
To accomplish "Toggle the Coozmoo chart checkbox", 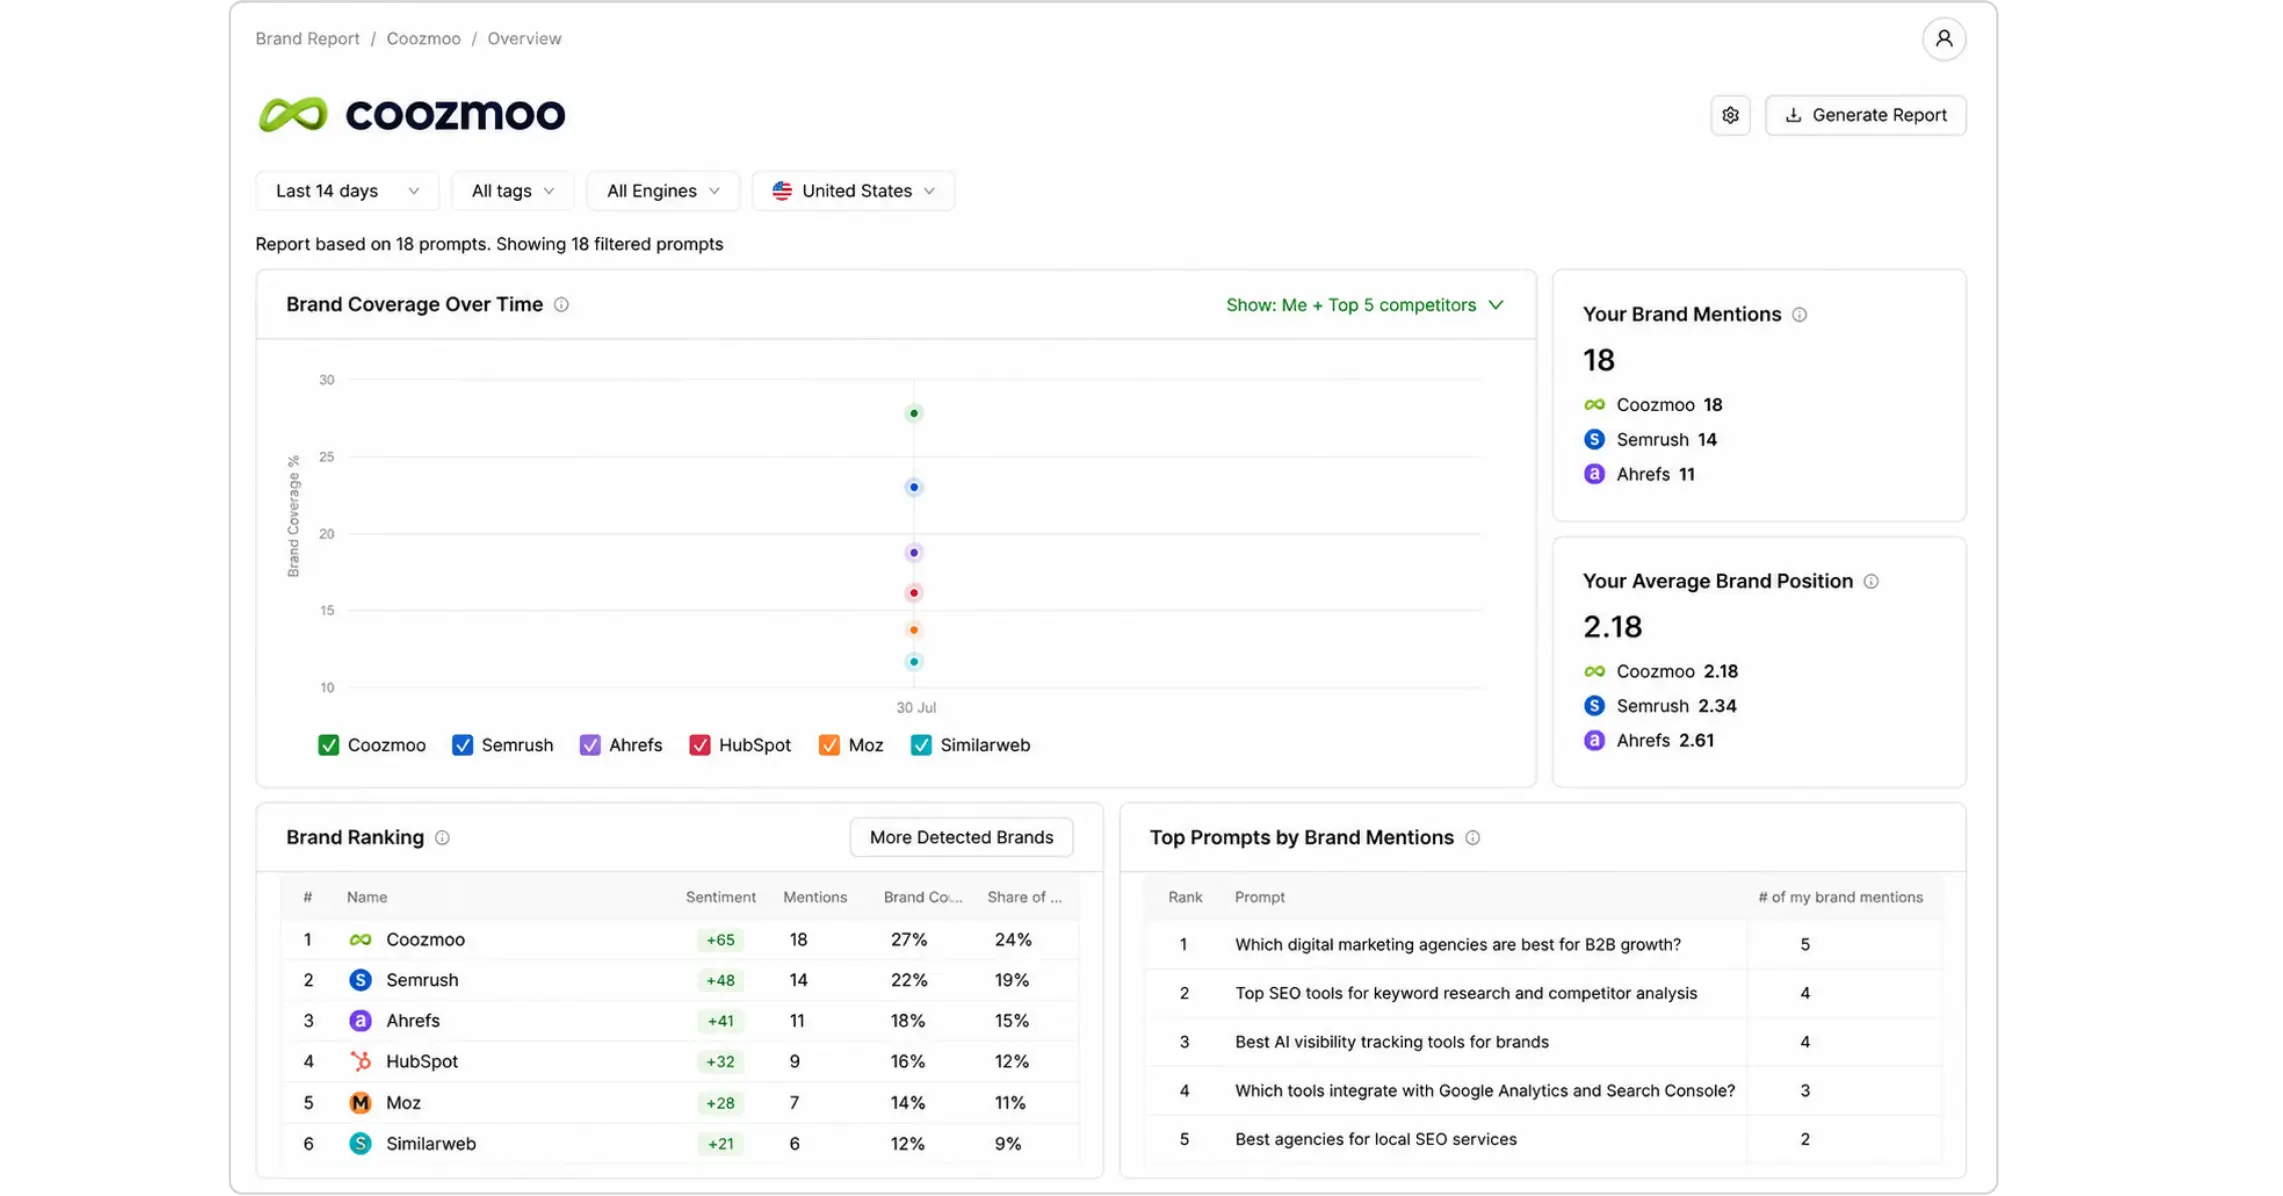I will coord(328,746).
